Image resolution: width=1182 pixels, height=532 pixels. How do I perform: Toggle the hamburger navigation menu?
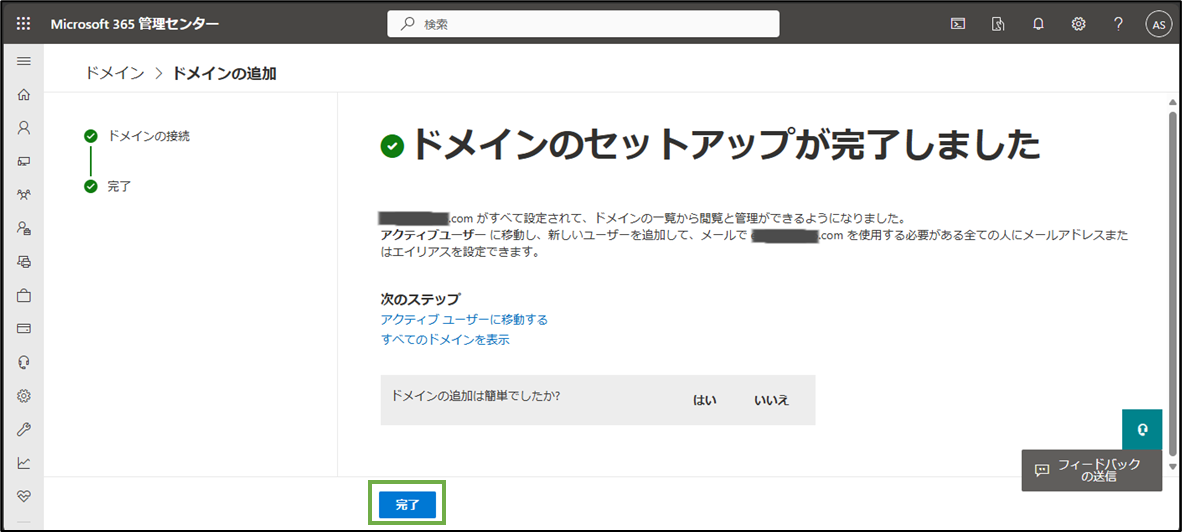[x=23, y=61]
